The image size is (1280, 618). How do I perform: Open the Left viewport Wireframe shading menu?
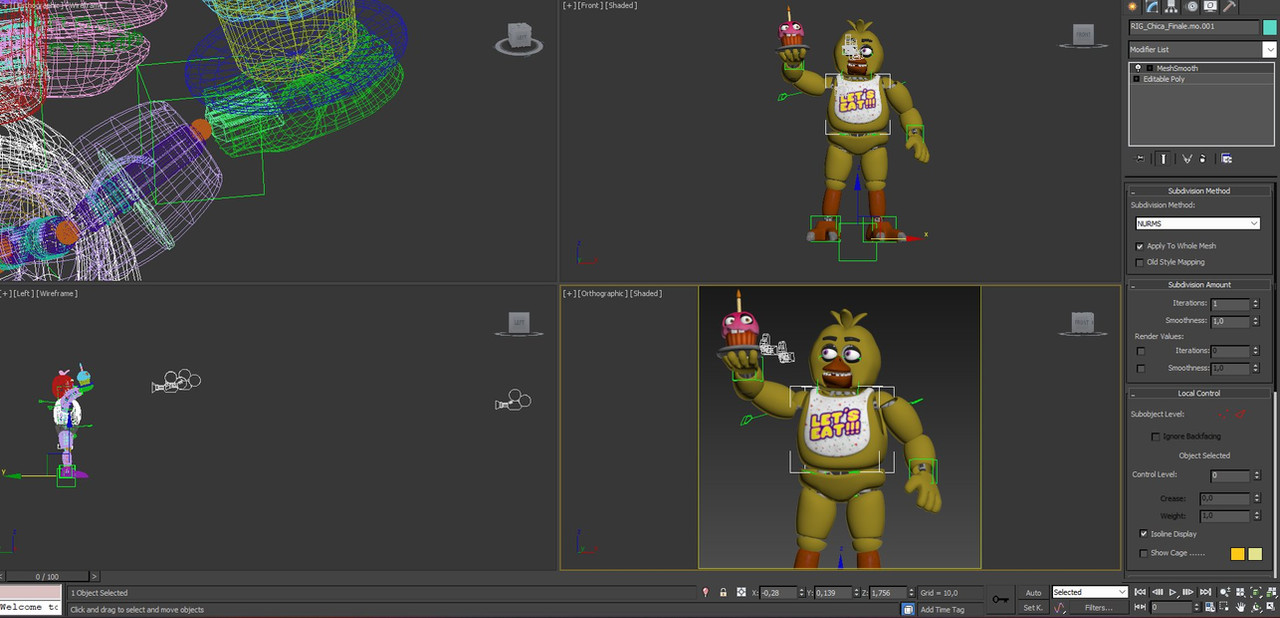click(57, 294)
